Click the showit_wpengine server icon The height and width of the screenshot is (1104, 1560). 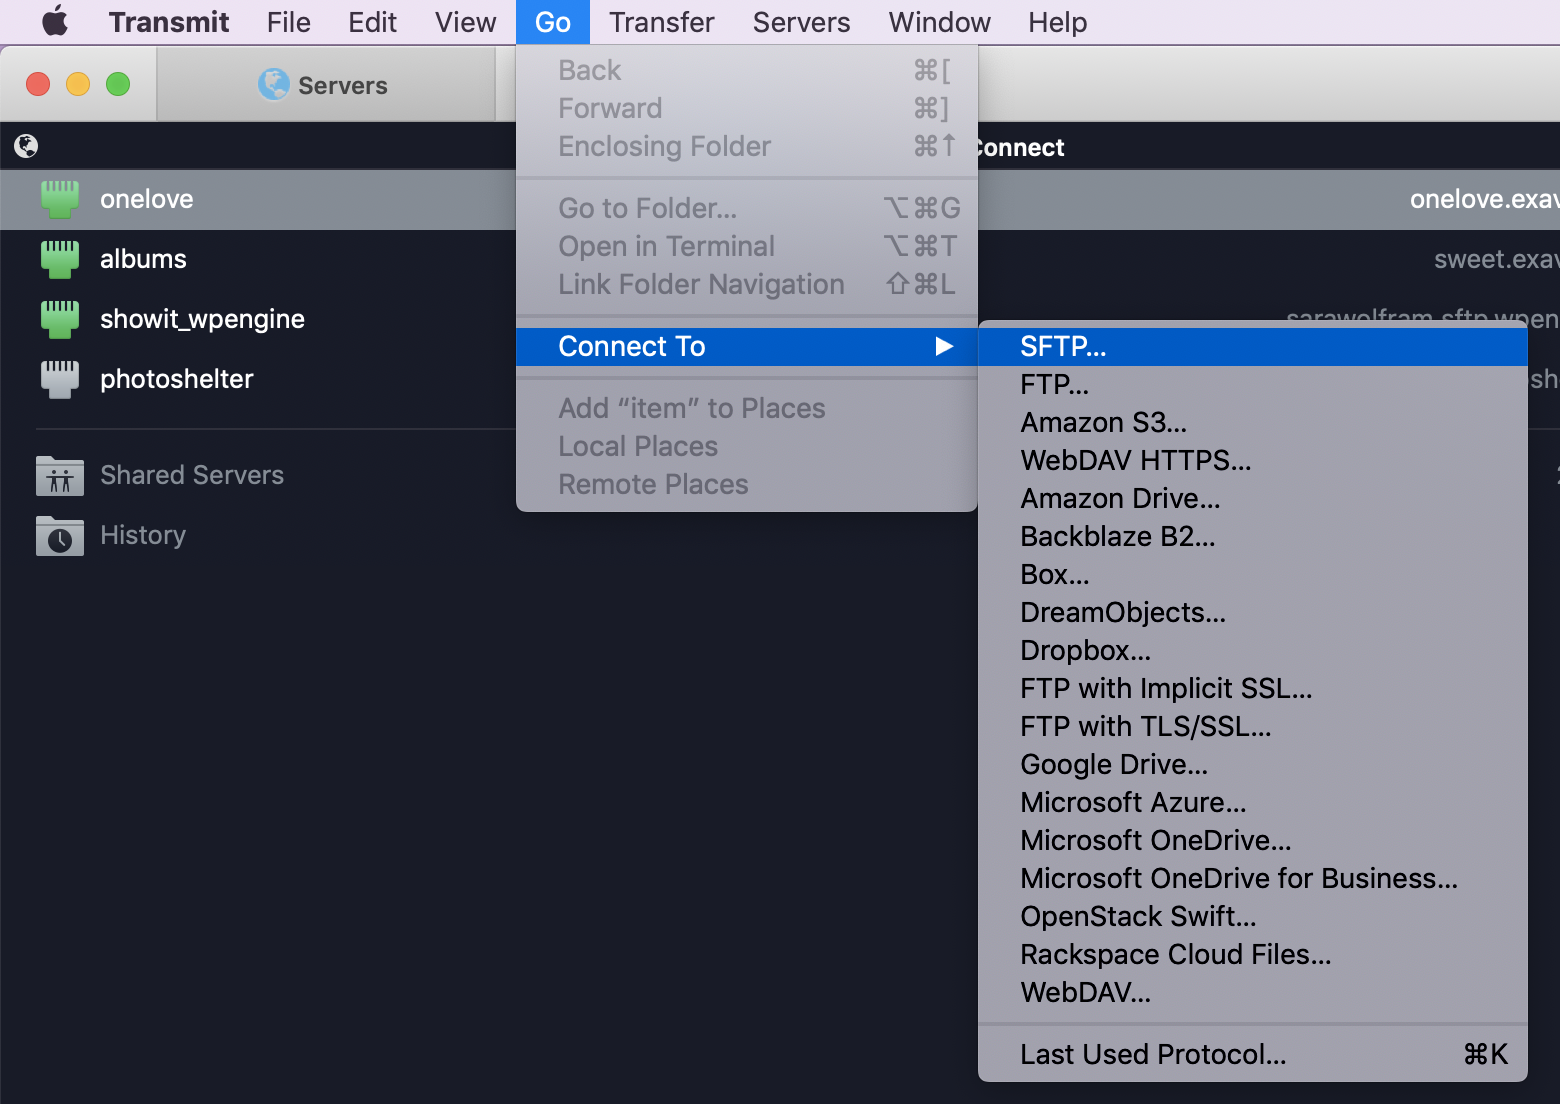coord(60,319)
